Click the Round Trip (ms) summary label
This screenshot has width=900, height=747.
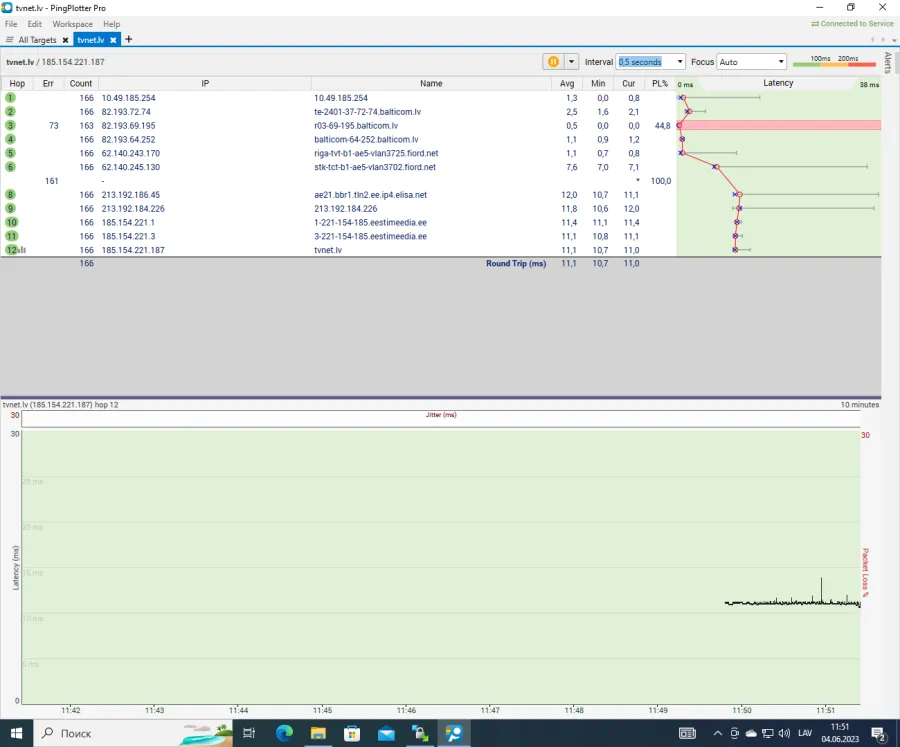pyautogui.click(x=516, y=264)
